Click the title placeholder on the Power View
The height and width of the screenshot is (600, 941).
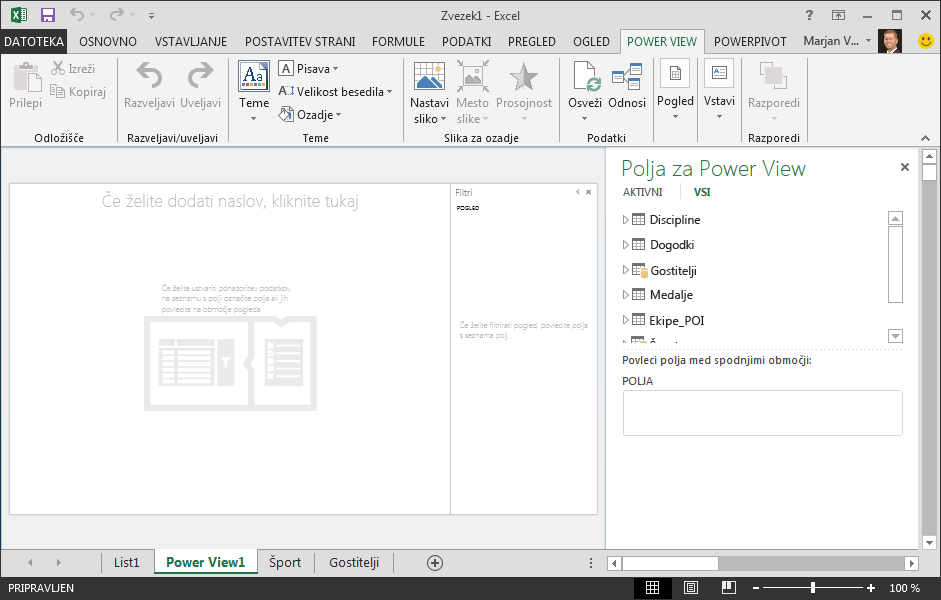click(230, 201)
